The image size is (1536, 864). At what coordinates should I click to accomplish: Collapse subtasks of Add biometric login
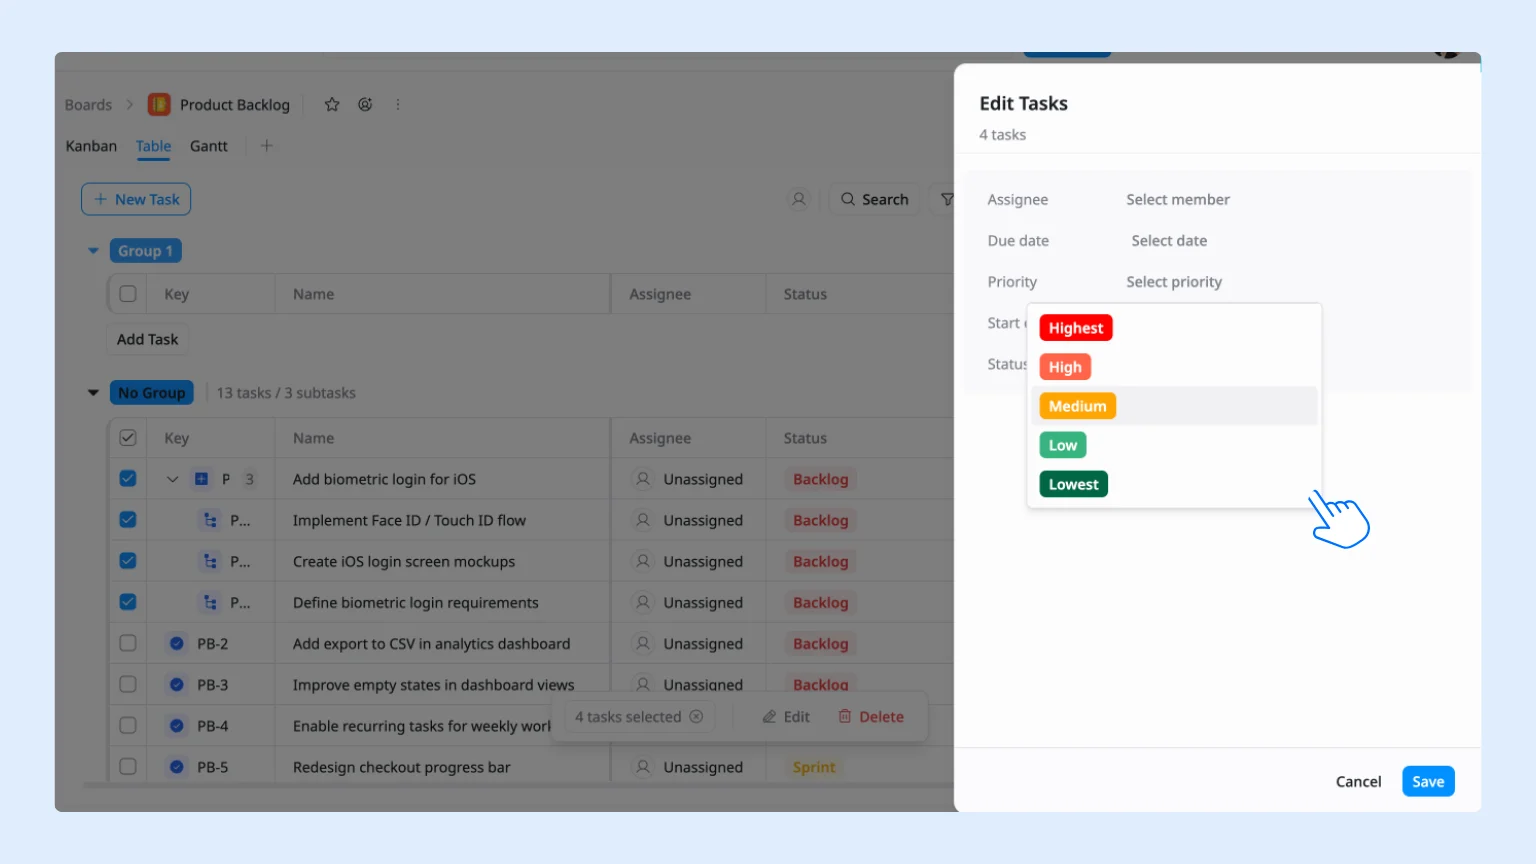172,479
